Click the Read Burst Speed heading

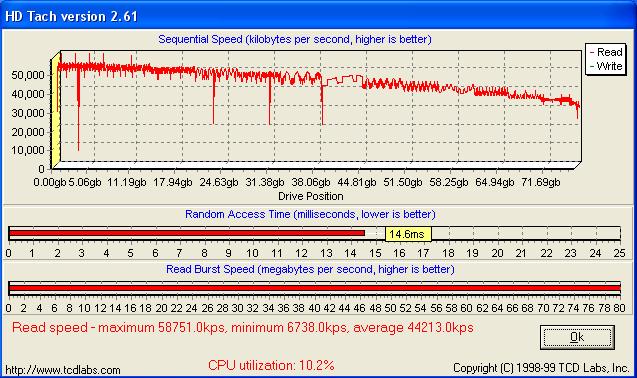tap(310, 269)
